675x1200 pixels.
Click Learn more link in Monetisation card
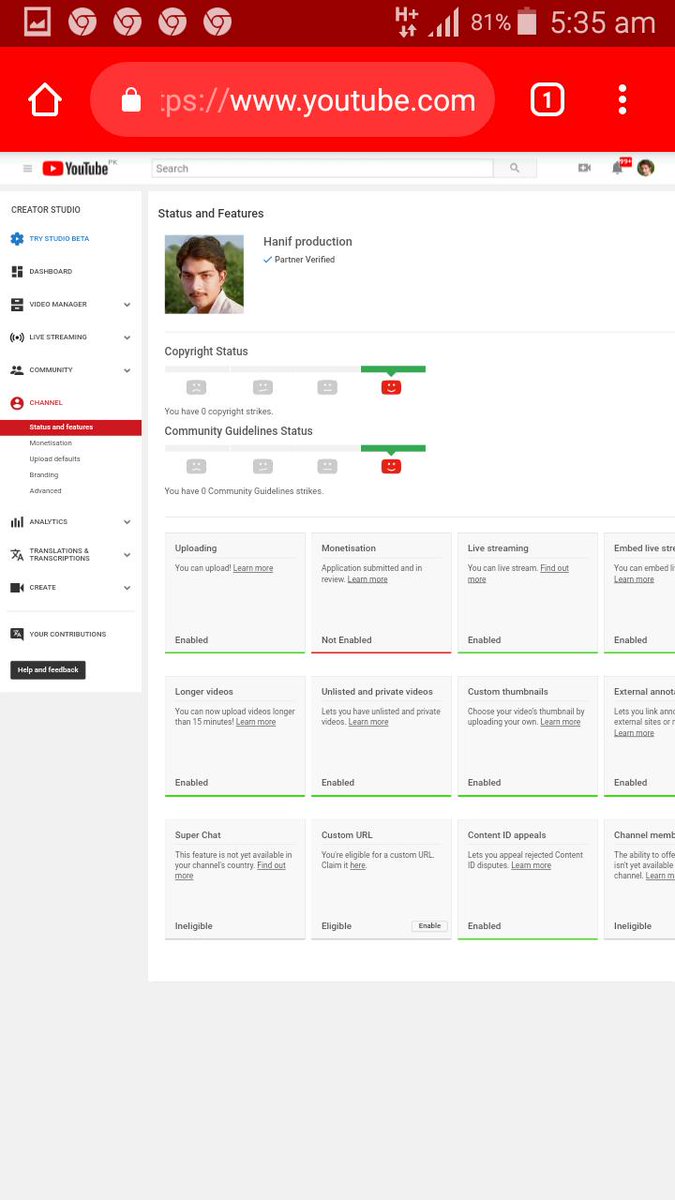368,579
